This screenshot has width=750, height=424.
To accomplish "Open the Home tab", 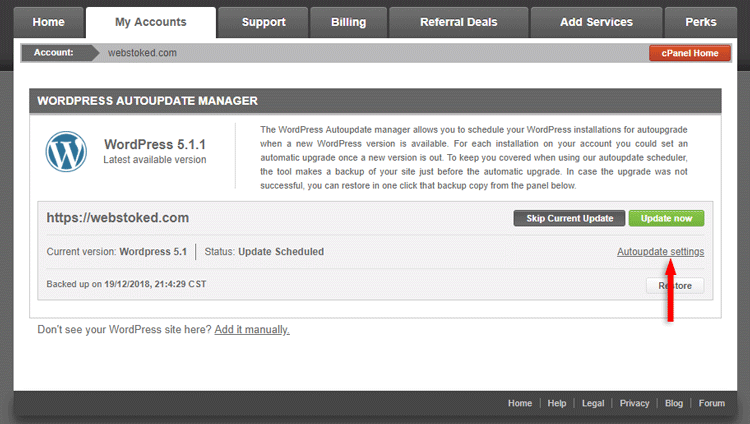I will [x=48, y=22].
